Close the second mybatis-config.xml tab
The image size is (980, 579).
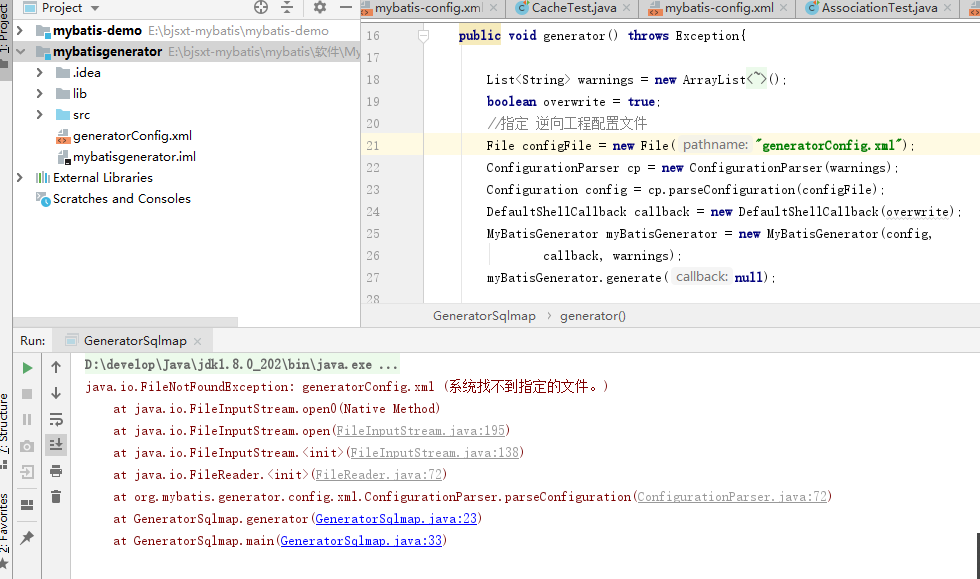(x=784, y=8)
